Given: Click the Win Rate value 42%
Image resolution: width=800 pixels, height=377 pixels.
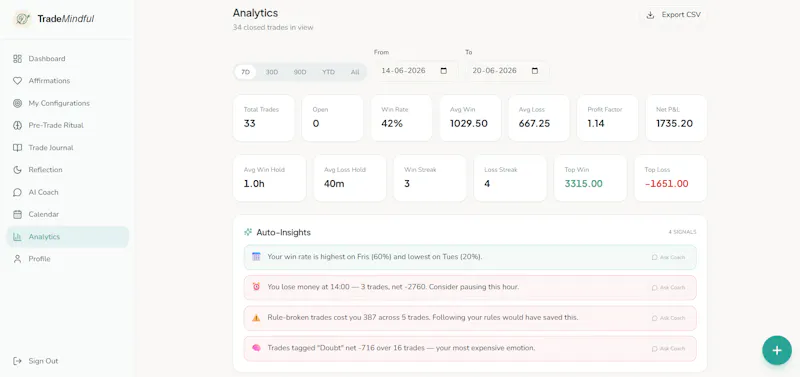Looking at the screenshot, I should (x=392, y=123).
